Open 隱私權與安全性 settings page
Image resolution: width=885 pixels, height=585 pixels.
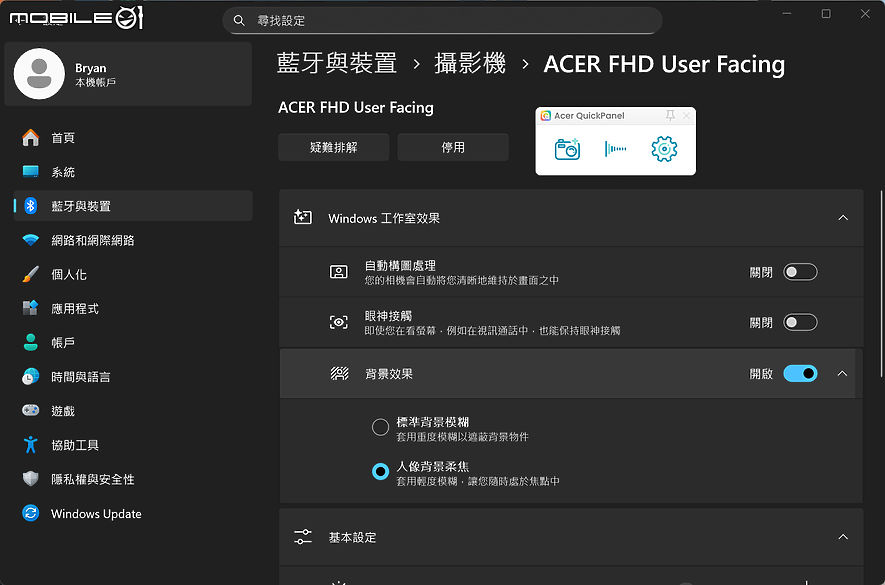pos(133,479)
